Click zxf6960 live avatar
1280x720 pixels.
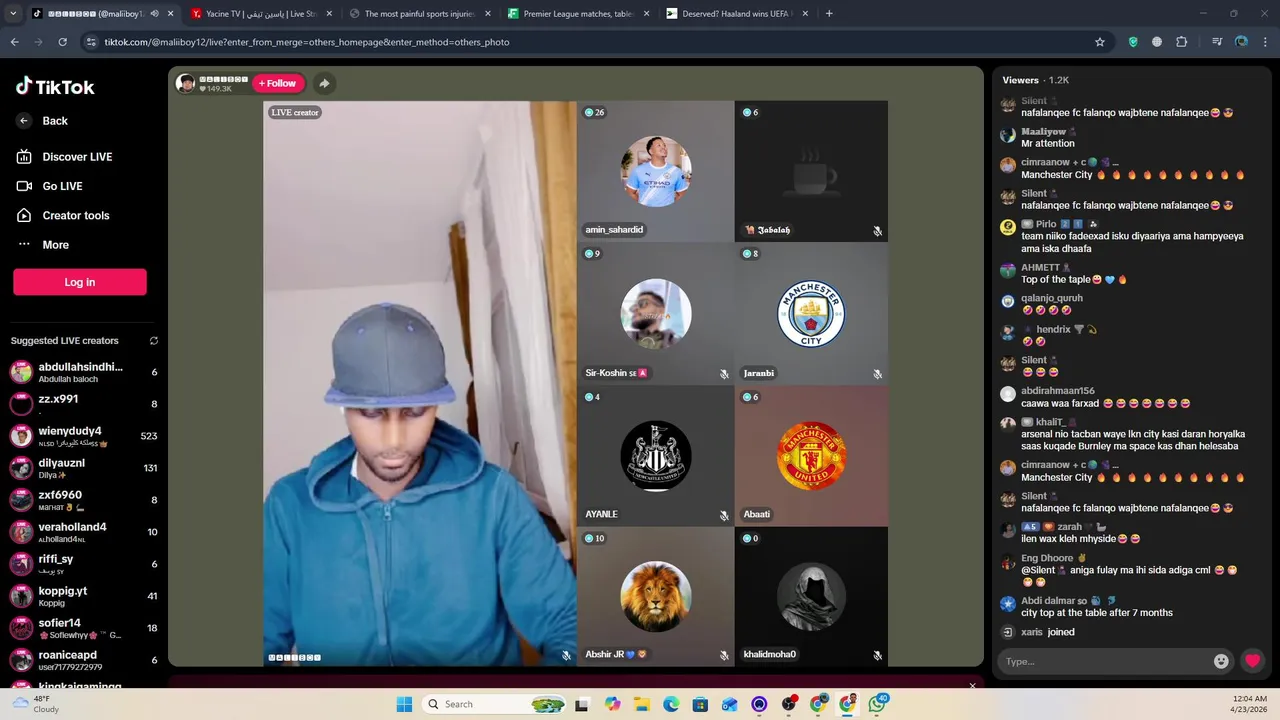pos(21,500)
